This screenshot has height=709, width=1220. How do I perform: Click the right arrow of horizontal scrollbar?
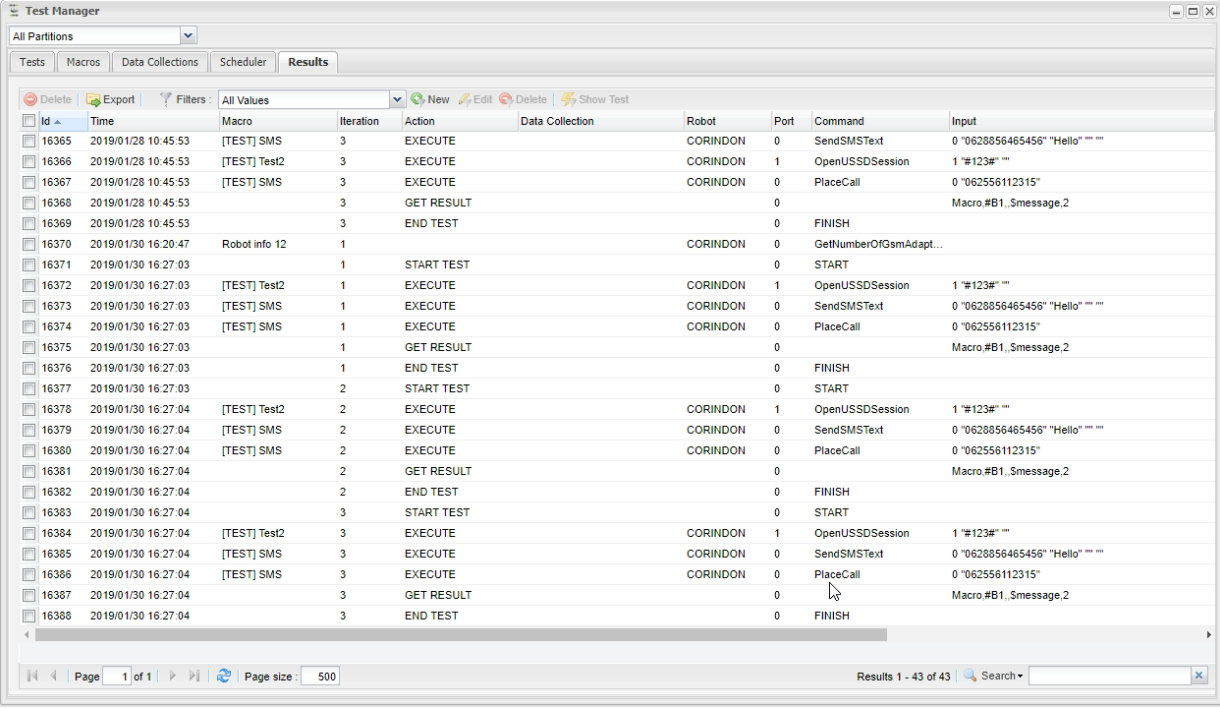coord(1208,634)
